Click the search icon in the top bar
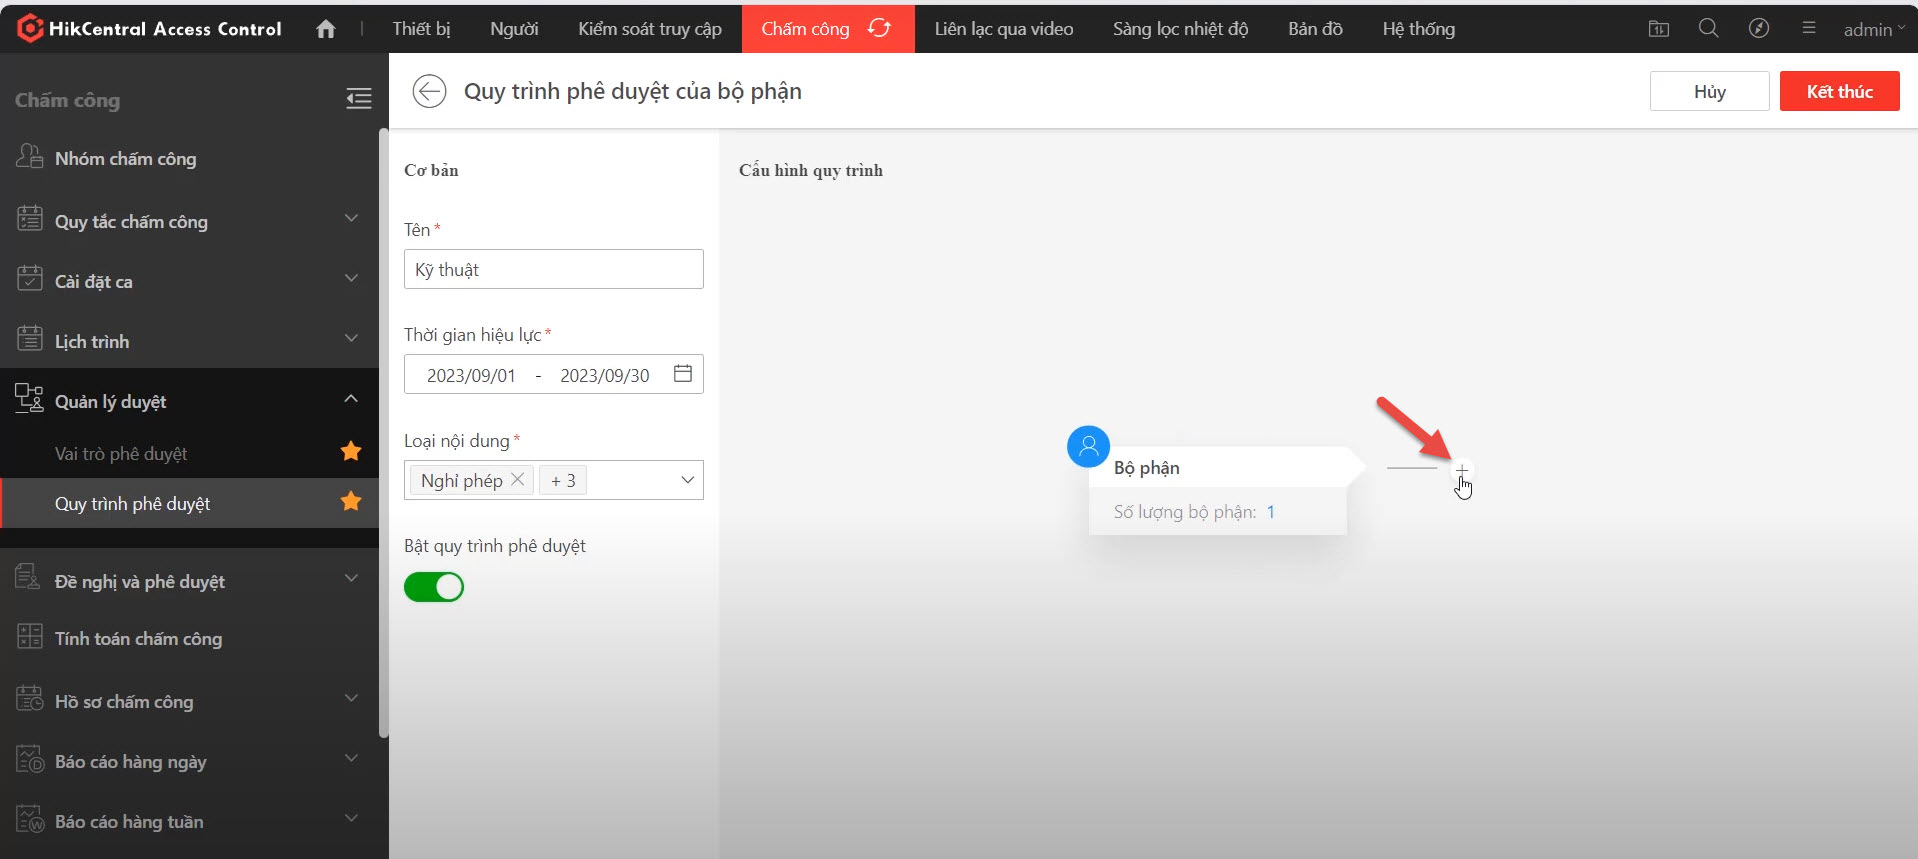1918x859 pixels. coord(1708,29)
